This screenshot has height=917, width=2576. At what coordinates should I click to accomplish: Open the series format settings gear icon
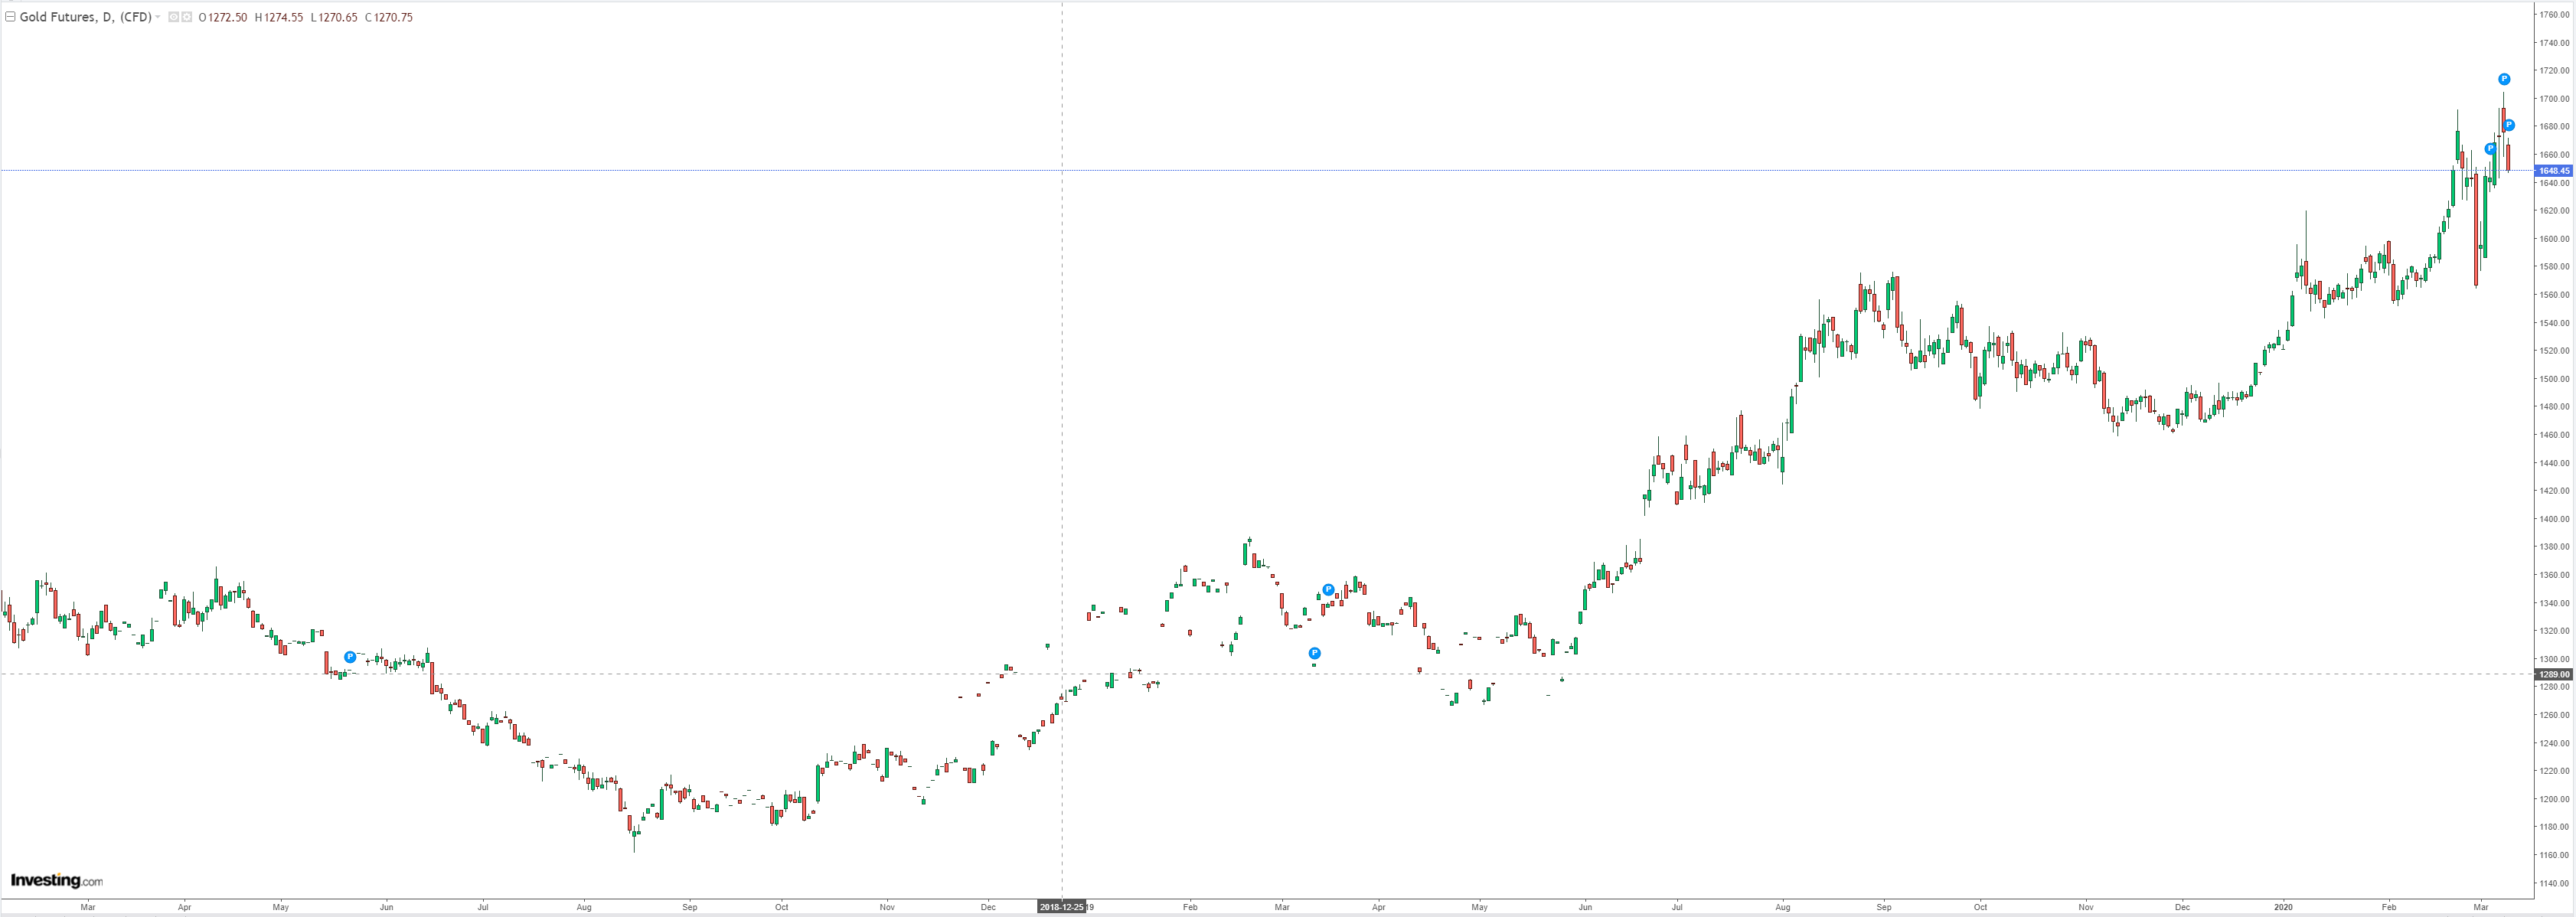pos(187,17)
